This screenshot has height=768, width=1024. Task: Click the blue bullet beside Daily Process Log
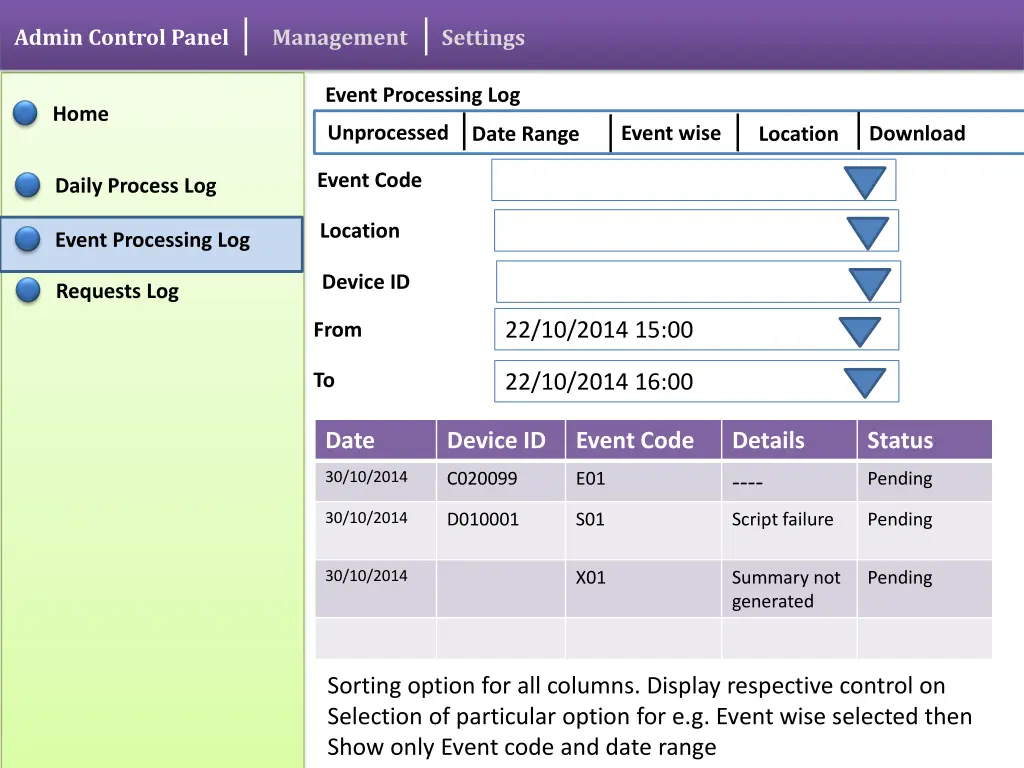(x=28, y=185)
